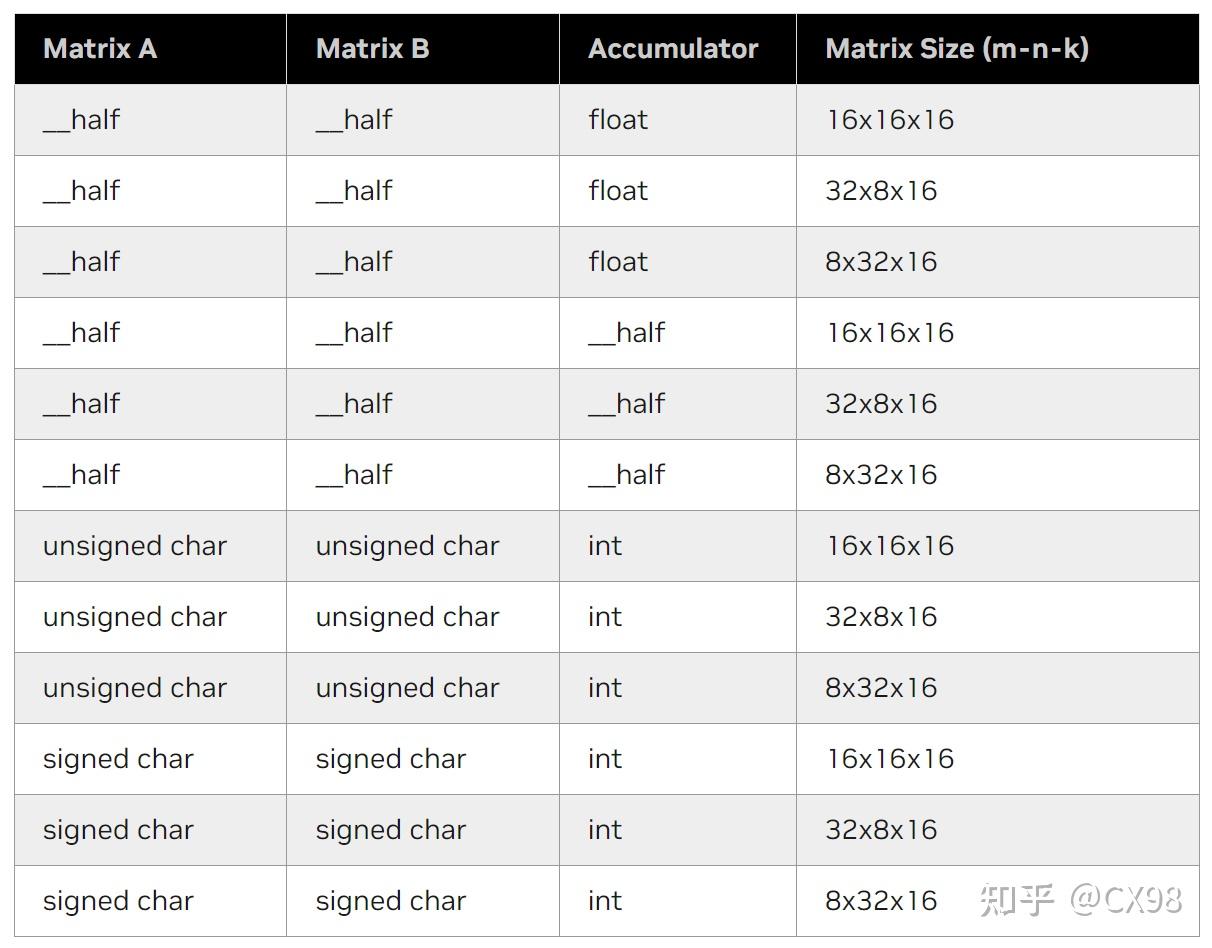Select the first unsigned char Matrix A cell
The height and width of the screenshot is (948, 1212).
[x=135, y=546]
